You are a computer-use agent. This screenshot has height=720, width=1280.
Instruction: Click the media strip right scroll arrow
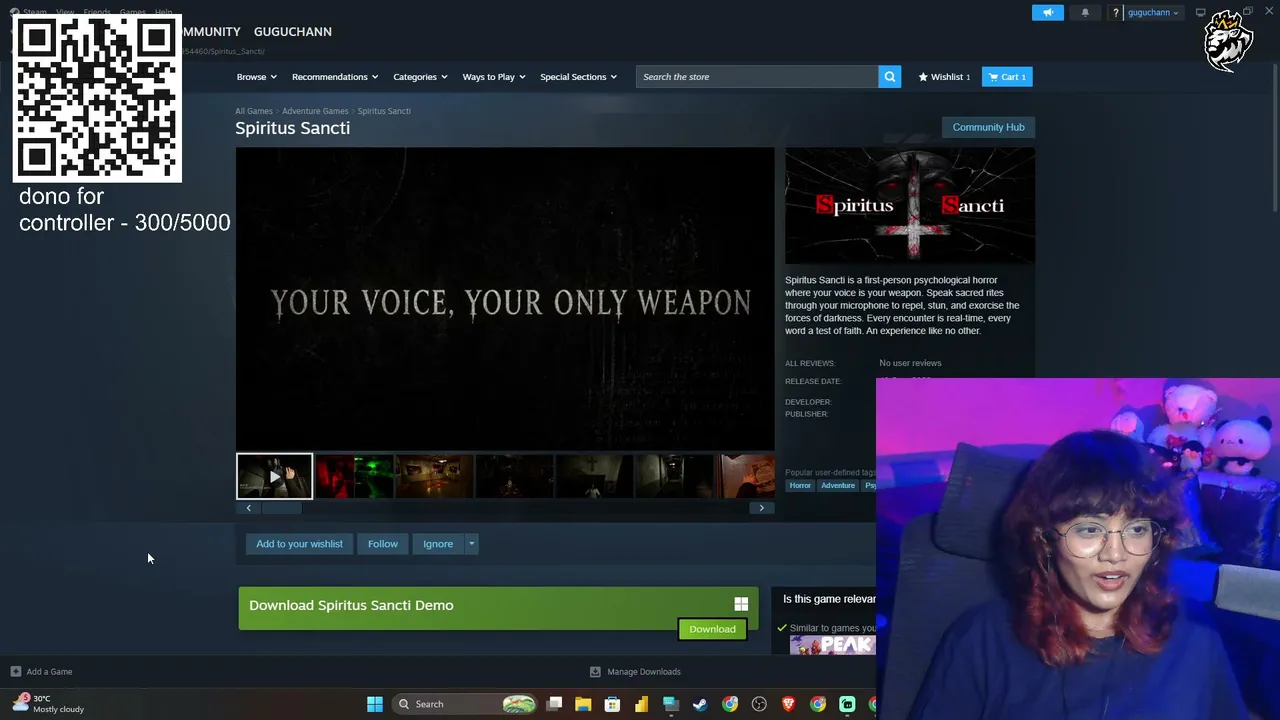(761, 508)
